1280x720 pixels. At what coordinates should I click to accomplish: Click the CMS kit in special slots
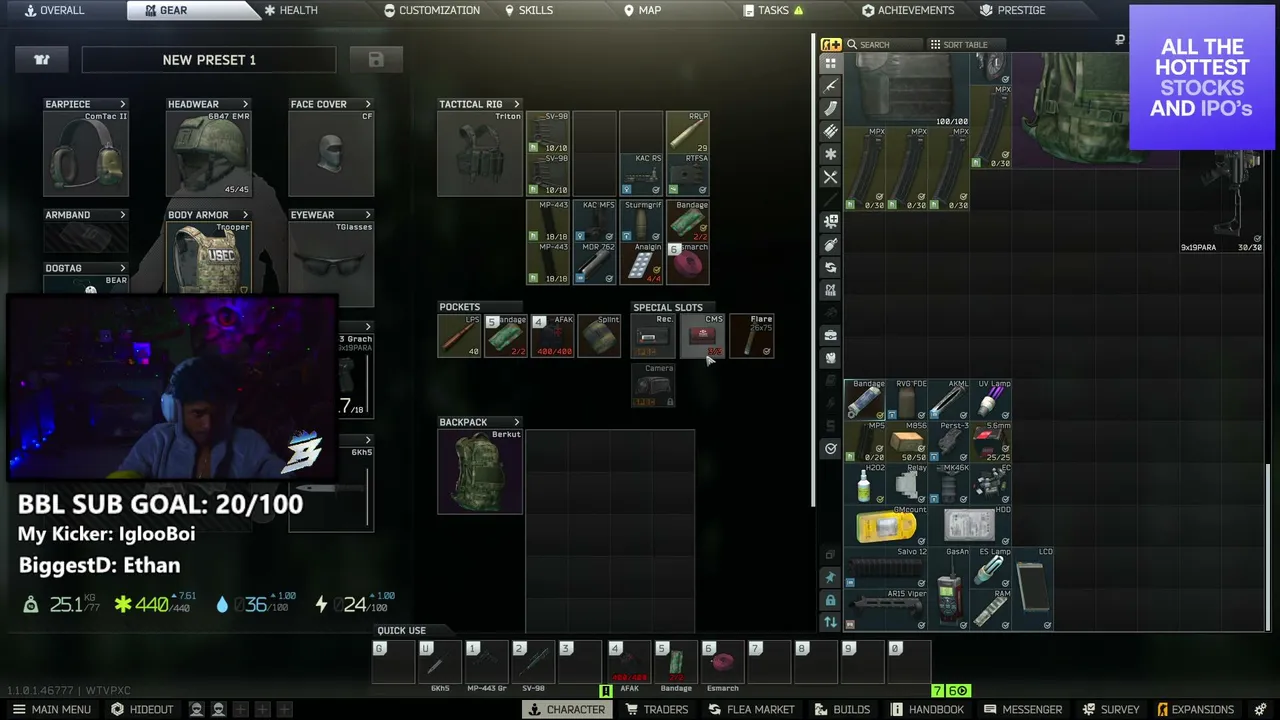tap(704, 336)
